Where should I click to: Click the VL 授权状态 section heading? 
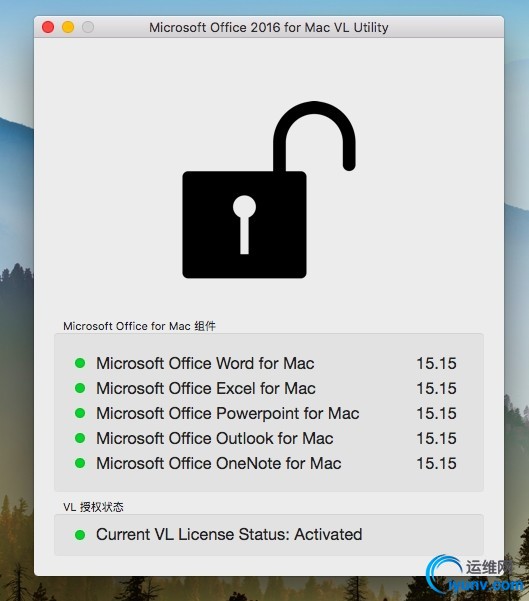[x=94, y=507]
